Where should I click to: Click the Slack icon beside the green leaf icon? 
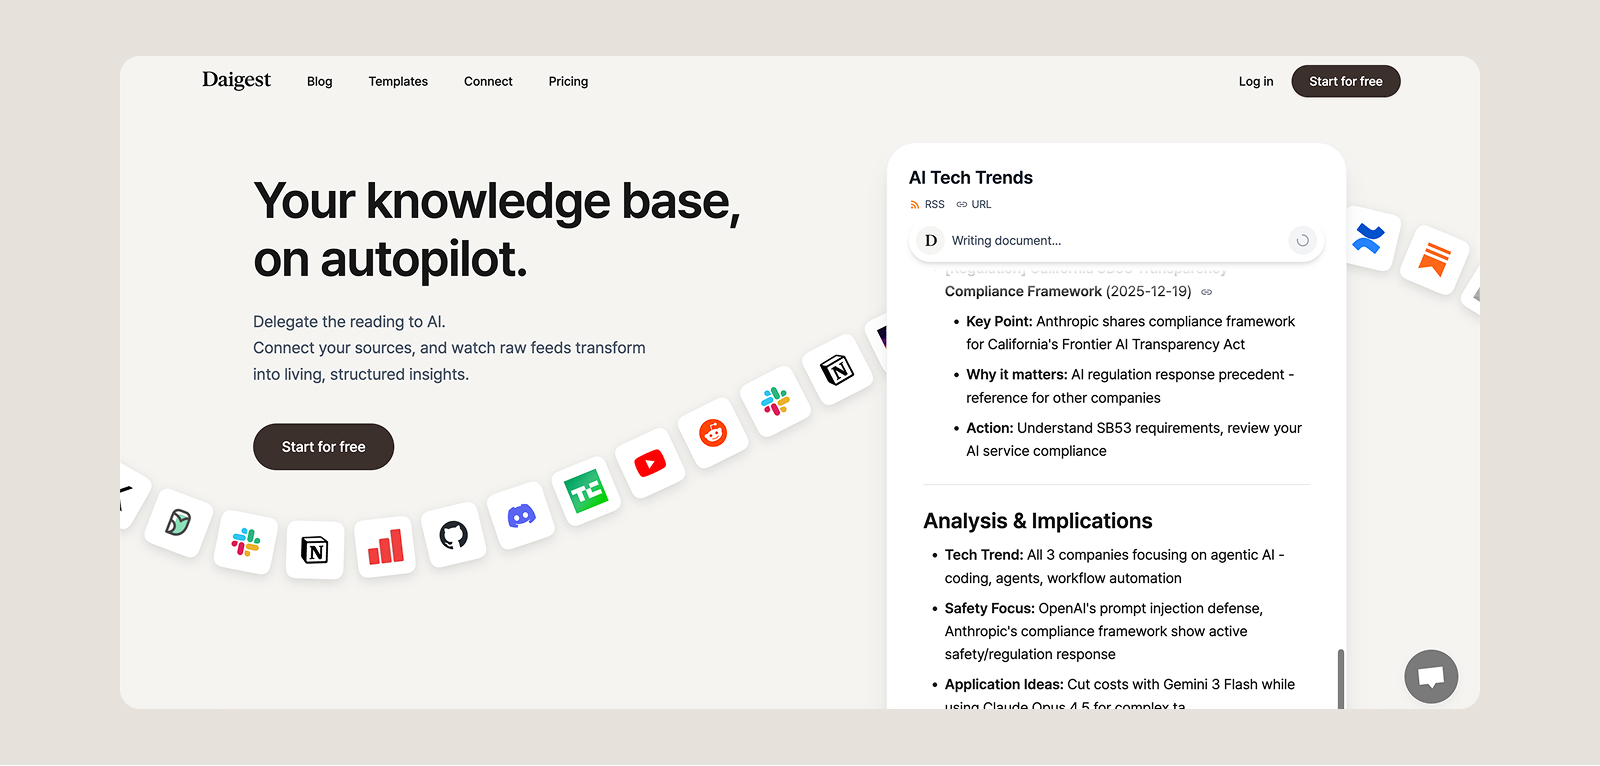coord(246,542)
